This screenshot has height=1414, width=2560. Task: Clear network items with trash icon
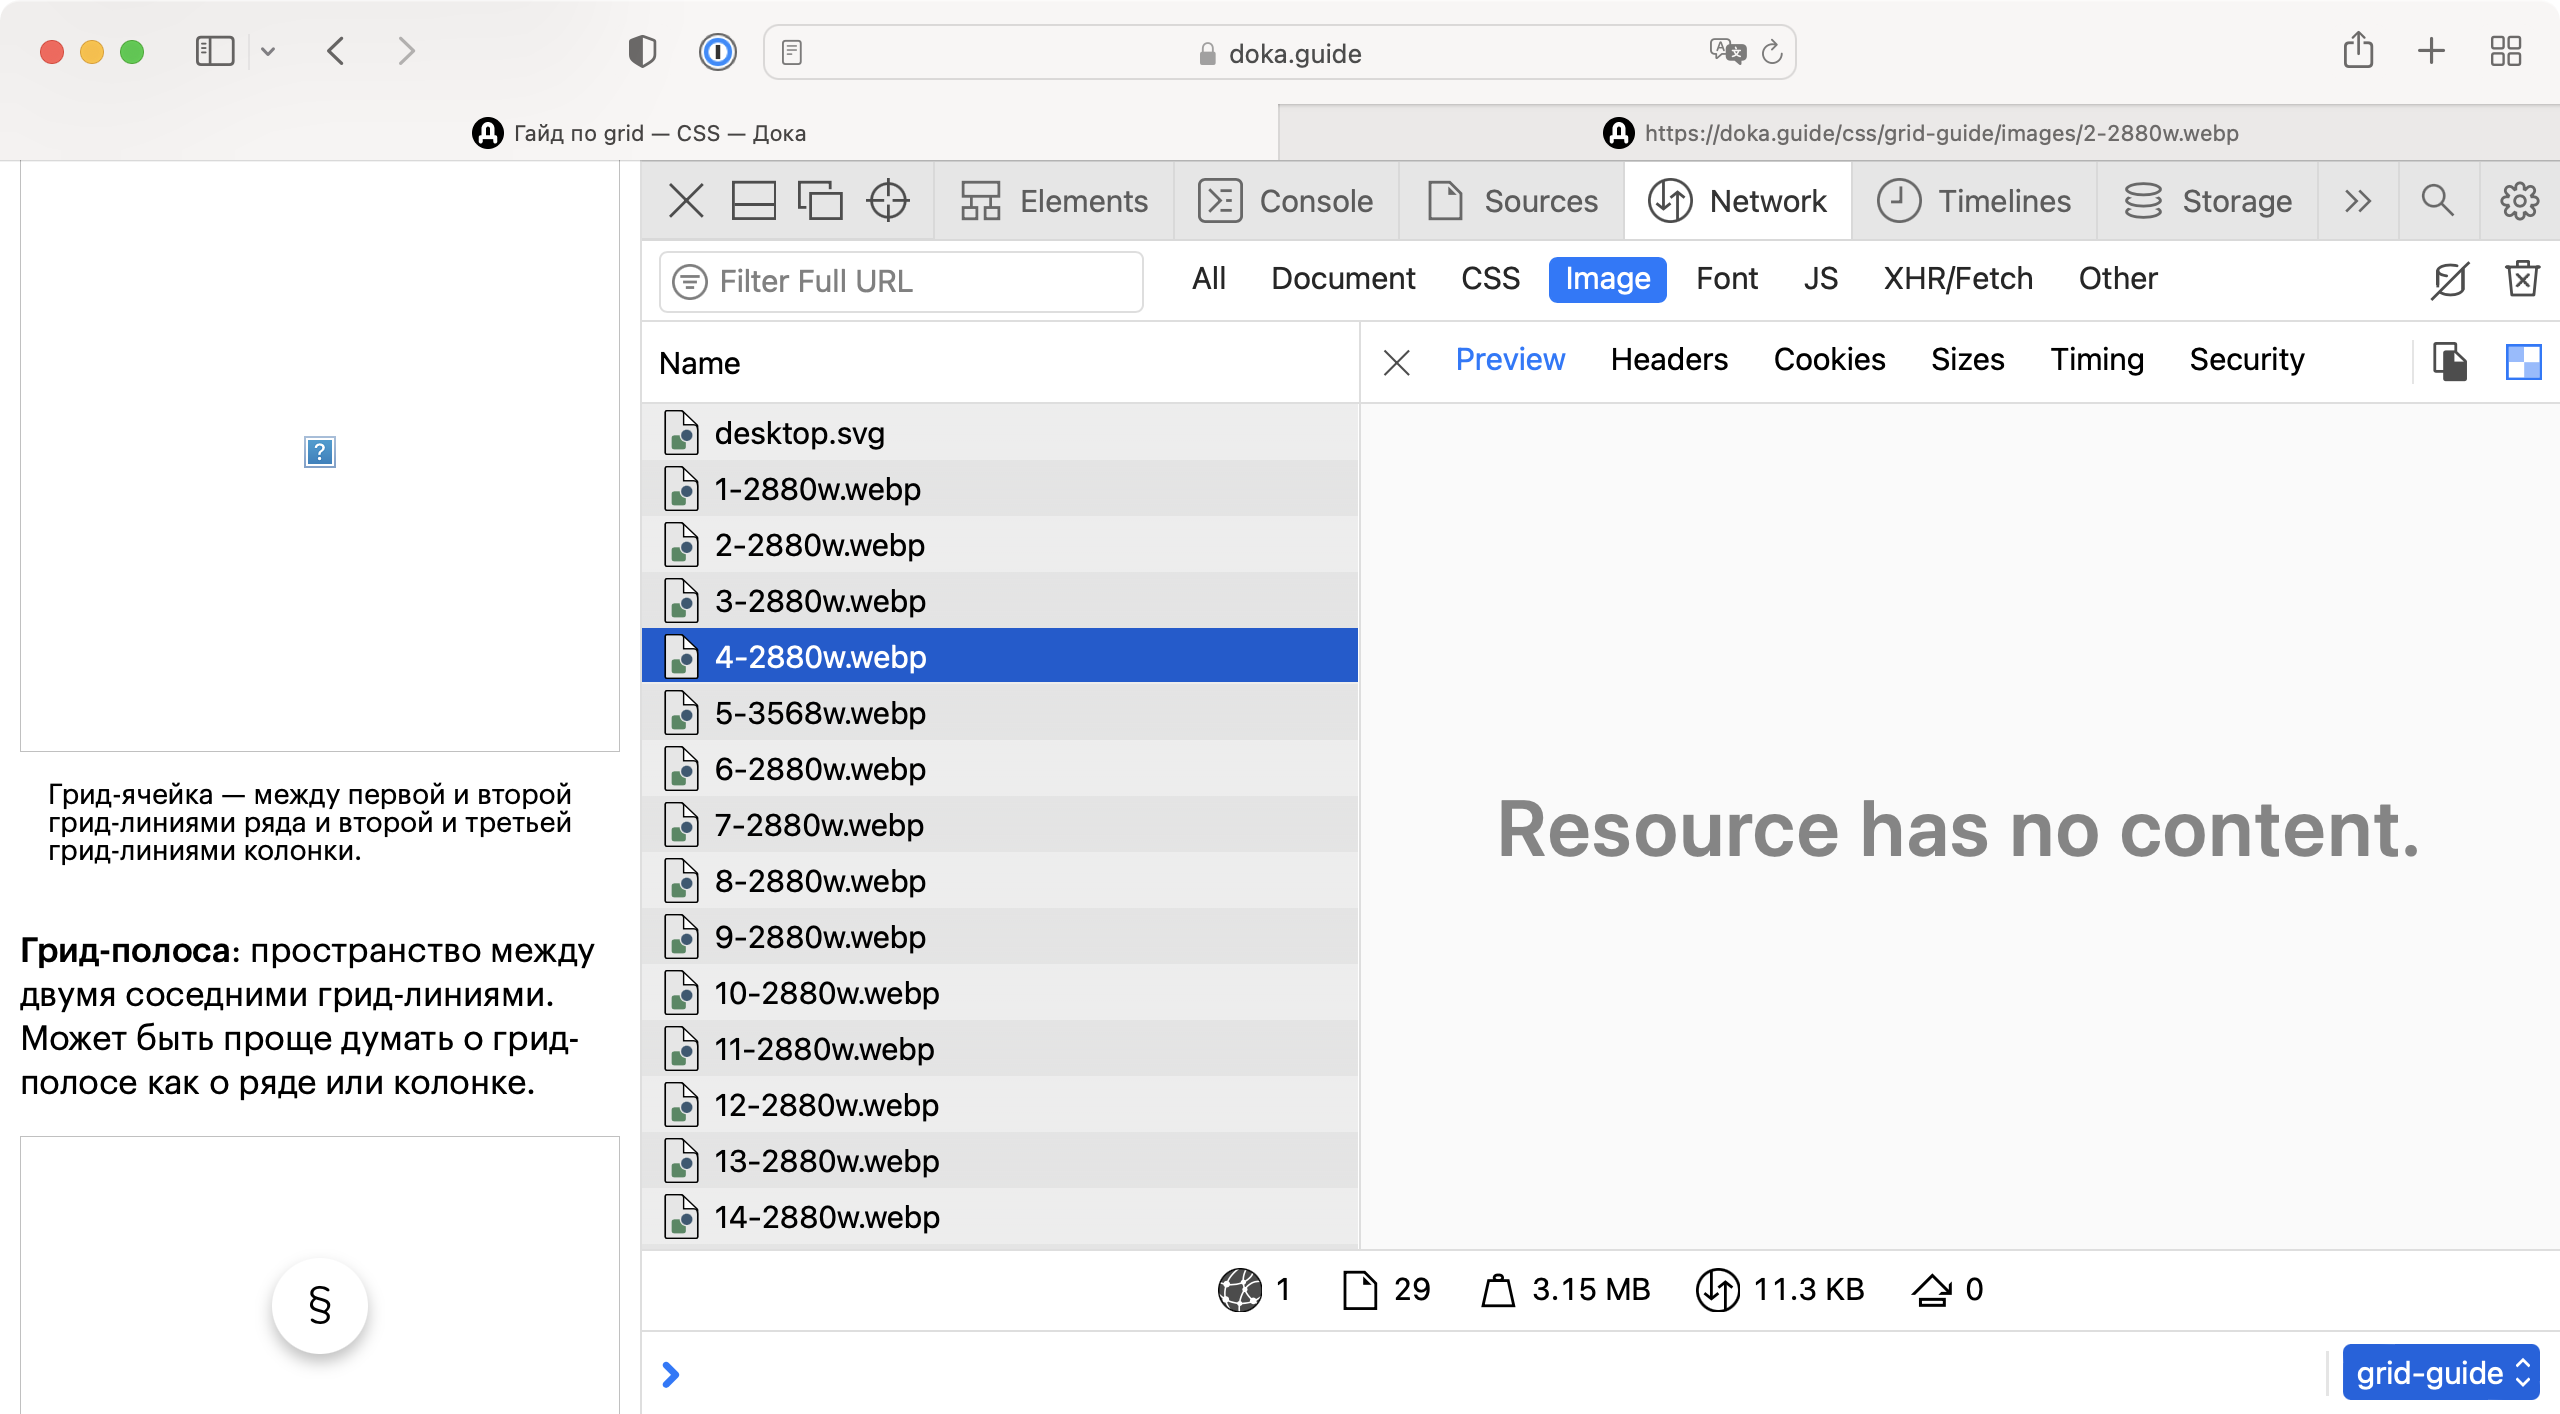click(x=2524, y=279)
